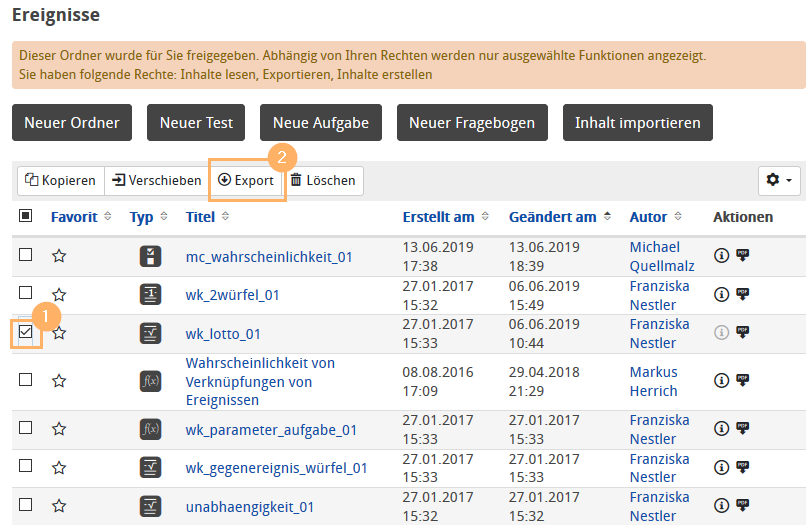Check the unabhaengigkeit_01 row checkbox
Viewport: 808px width, 525px height.
point(26,505)
